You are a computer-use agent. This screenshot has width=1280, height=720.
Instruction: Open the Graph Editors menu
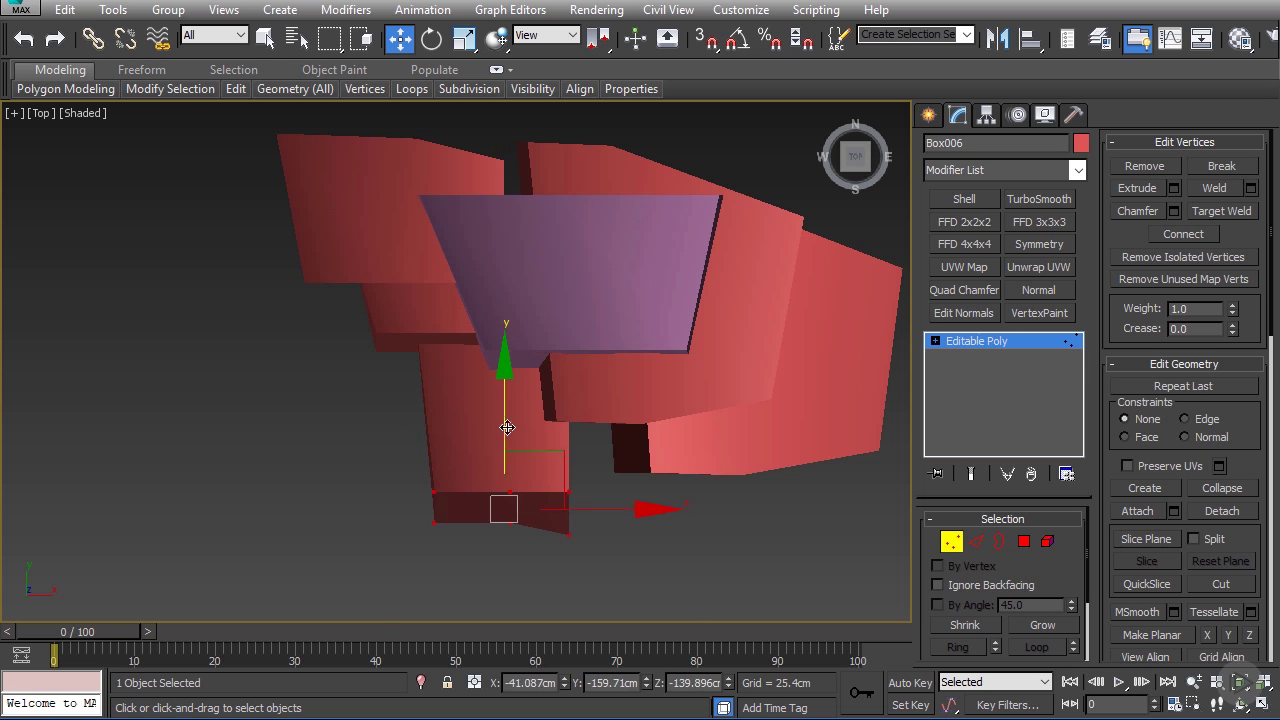pos(510,10)
